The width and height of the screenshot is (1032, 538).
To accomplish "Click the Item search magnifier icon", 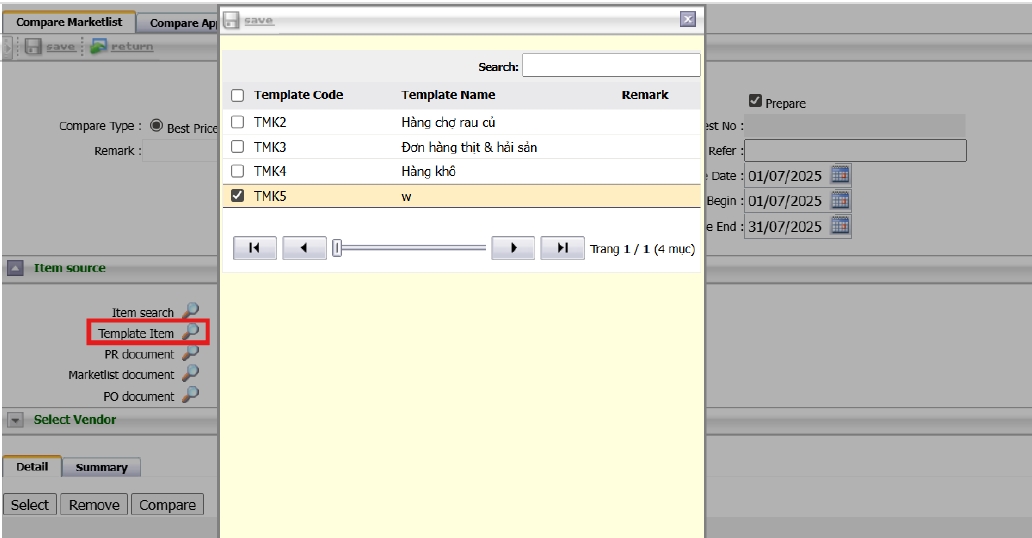I will tap(190, 312).
